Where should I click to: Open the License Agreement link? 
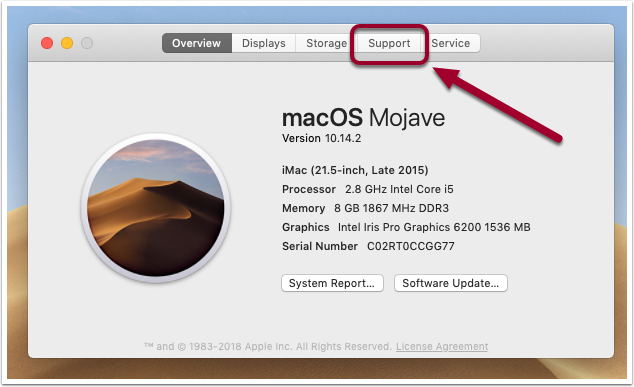pos(442,347)
